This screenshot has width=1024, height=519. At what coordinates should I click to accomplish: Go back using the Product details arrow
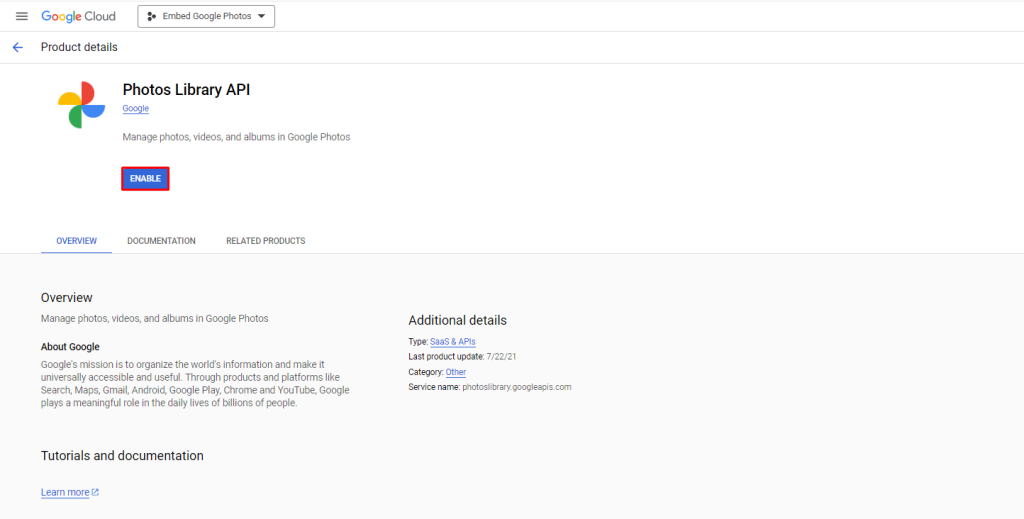point(18,47)
